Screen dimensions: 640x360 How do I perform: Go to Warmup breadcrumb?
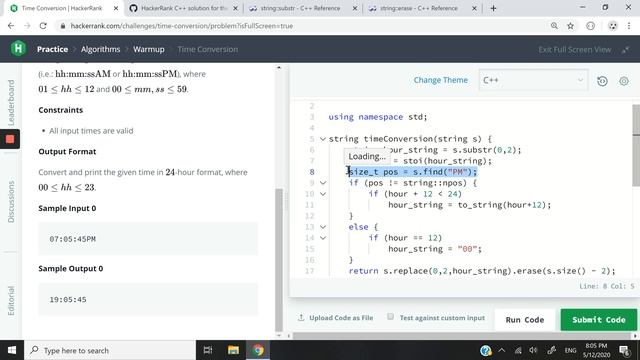coord(149,49)
